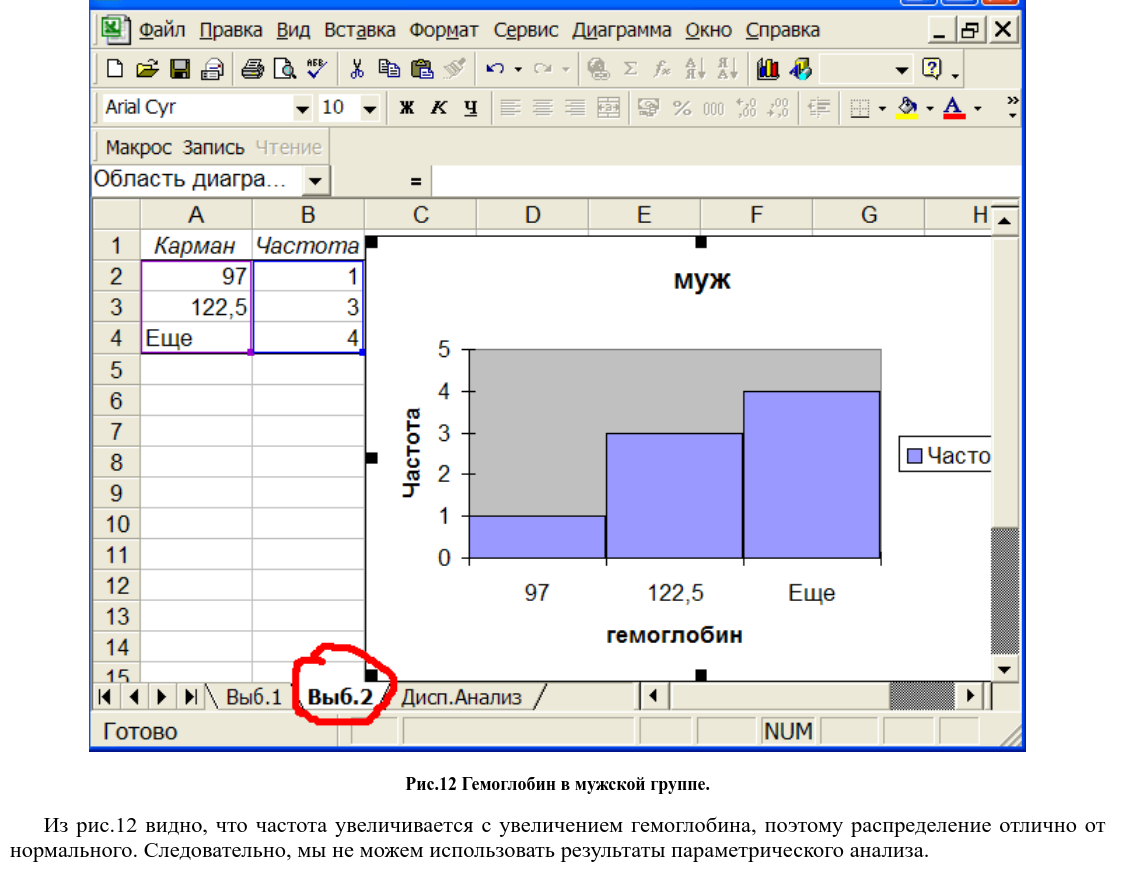Open a file with the folder icon

tap(148, 69)
